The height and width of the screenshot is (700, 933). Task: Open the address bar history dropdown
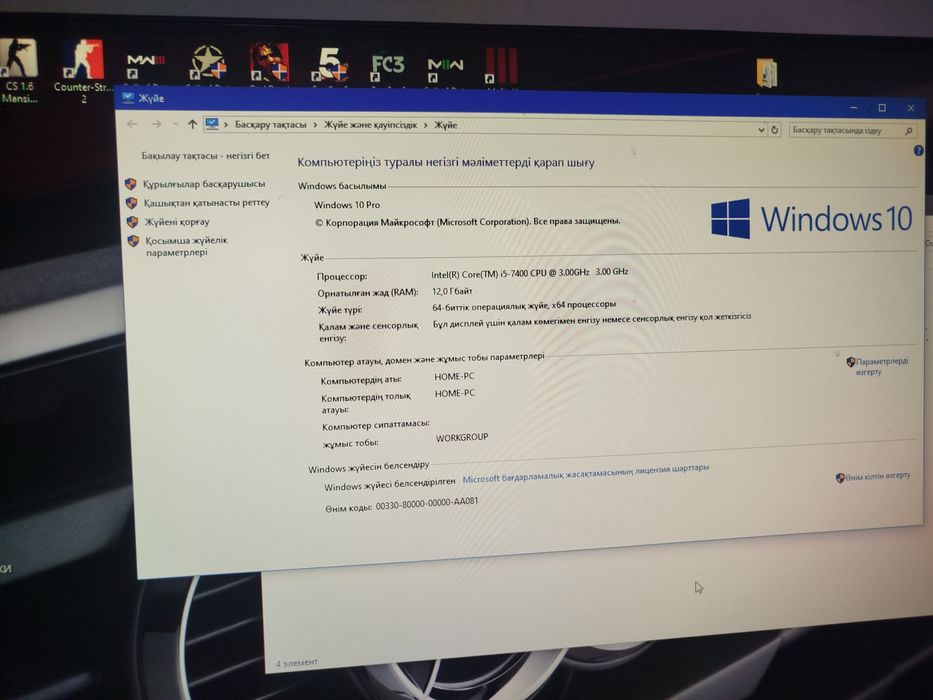(x=761, y=129)
